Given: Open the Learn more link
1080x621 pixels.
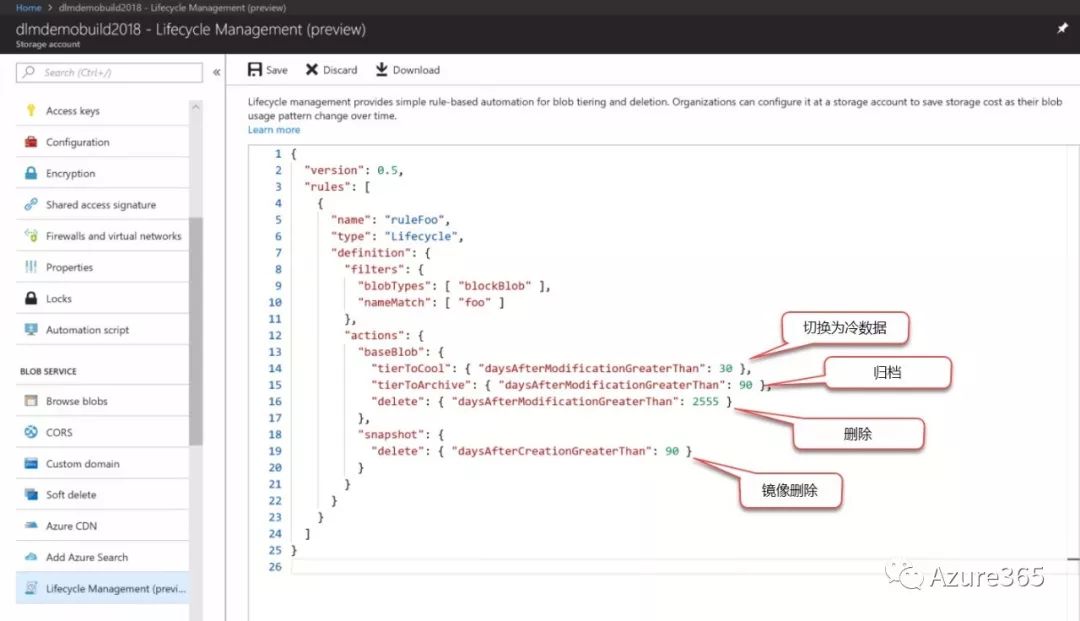Looking at the screenshot, I should pyautogui.click(x=274, y=130).
